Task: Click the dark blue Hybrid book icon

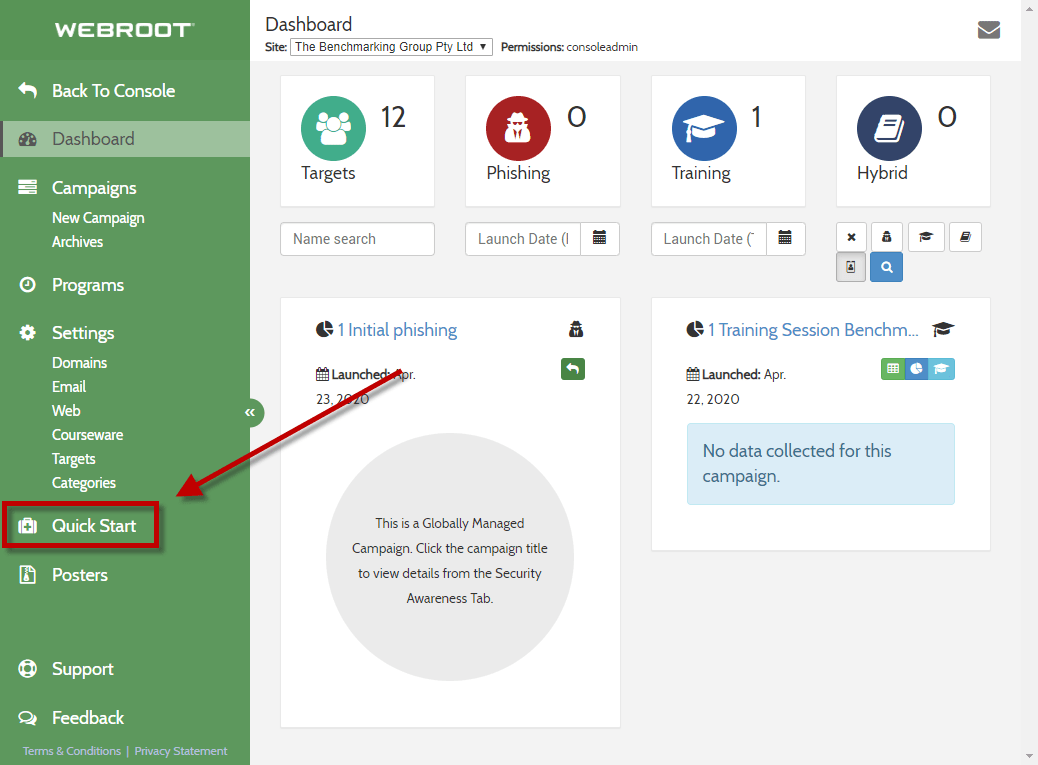Action: 889,128
